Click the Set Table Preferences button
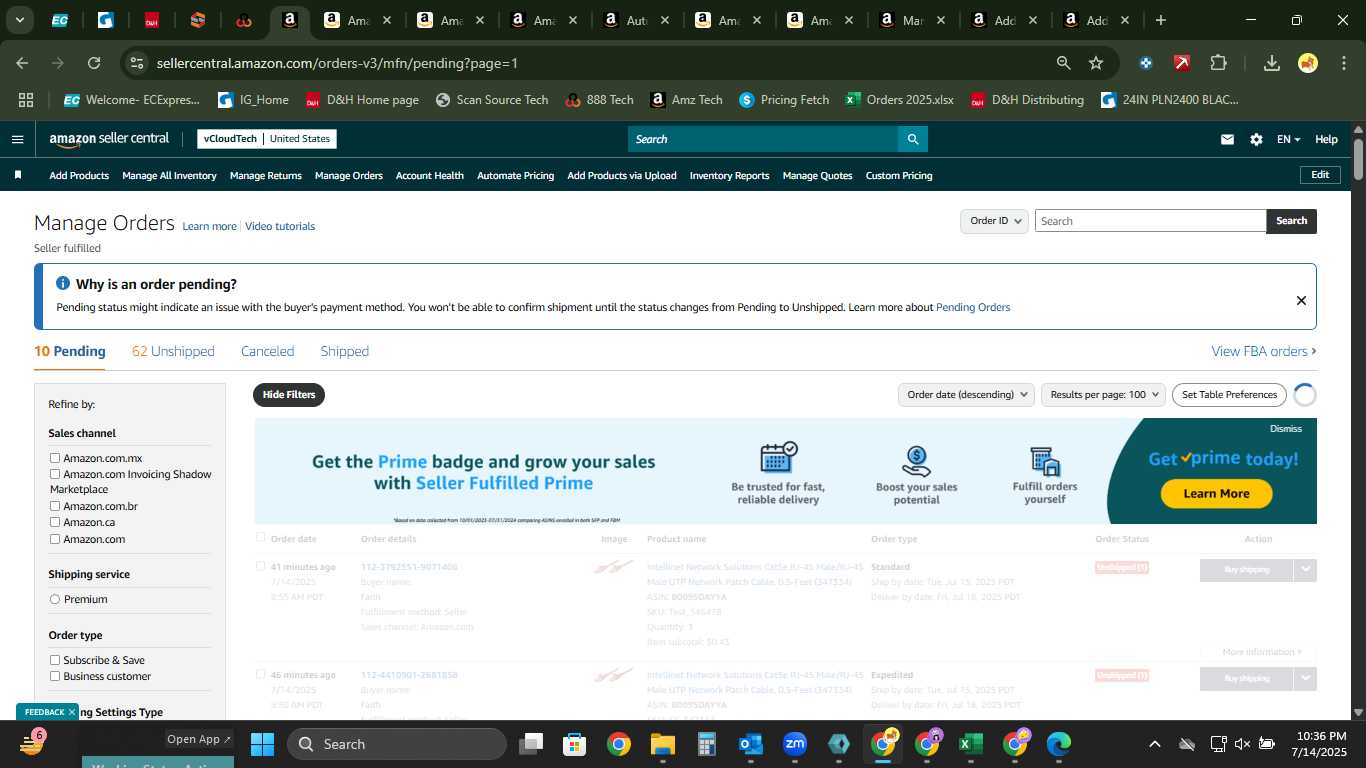Viewport: 1366px width, 768px height. (x=1229, y=395)
